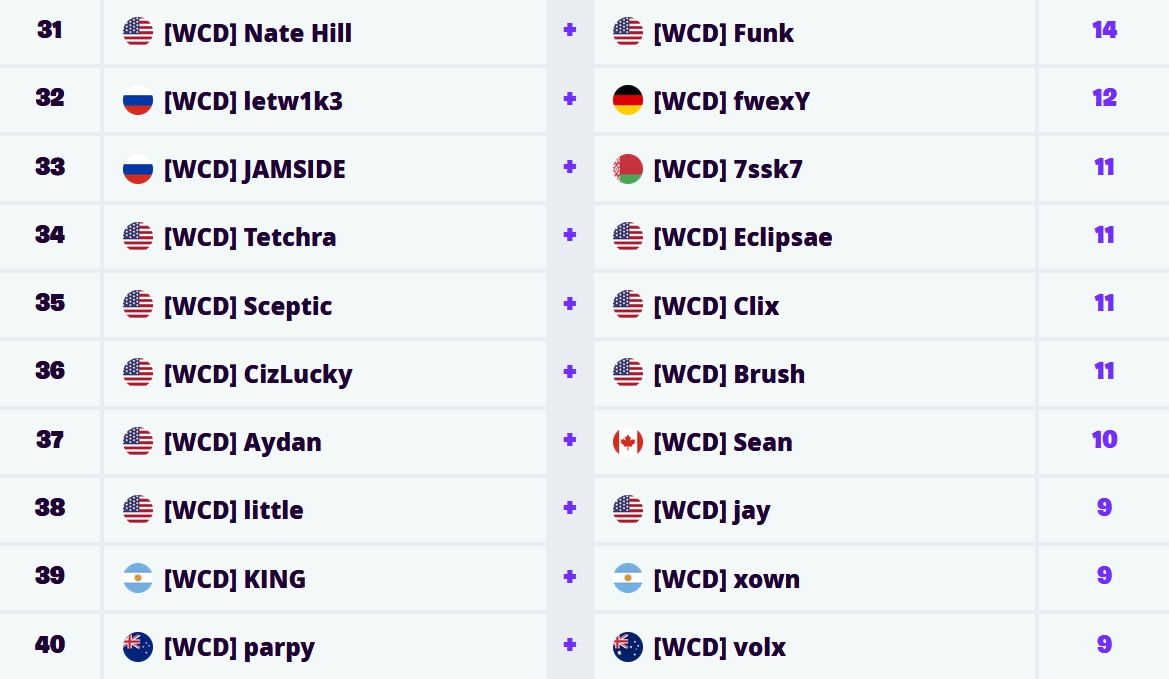Click the Canadian flag next to Sean
This screenshot has width=1169, height=679.
point(627,440)
